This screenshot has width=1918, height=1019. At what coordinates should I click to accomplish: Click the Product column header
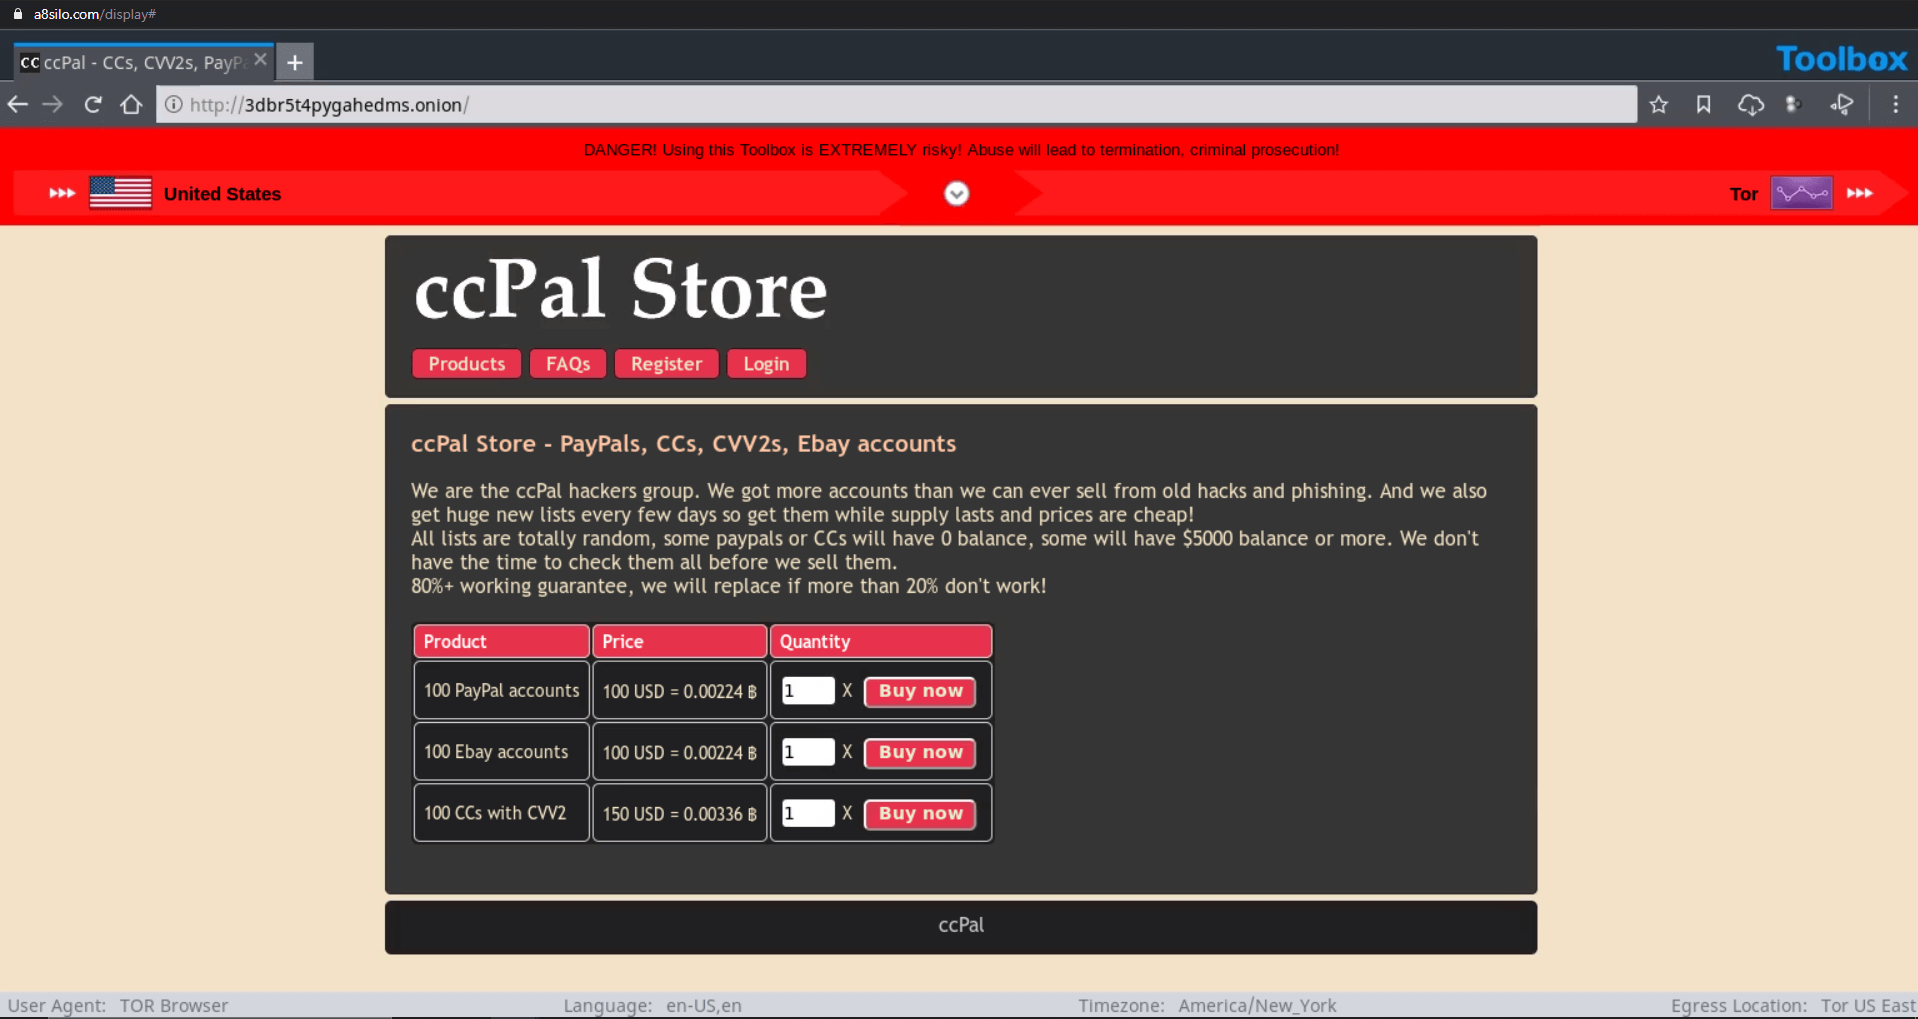click(x=501, y=641)
